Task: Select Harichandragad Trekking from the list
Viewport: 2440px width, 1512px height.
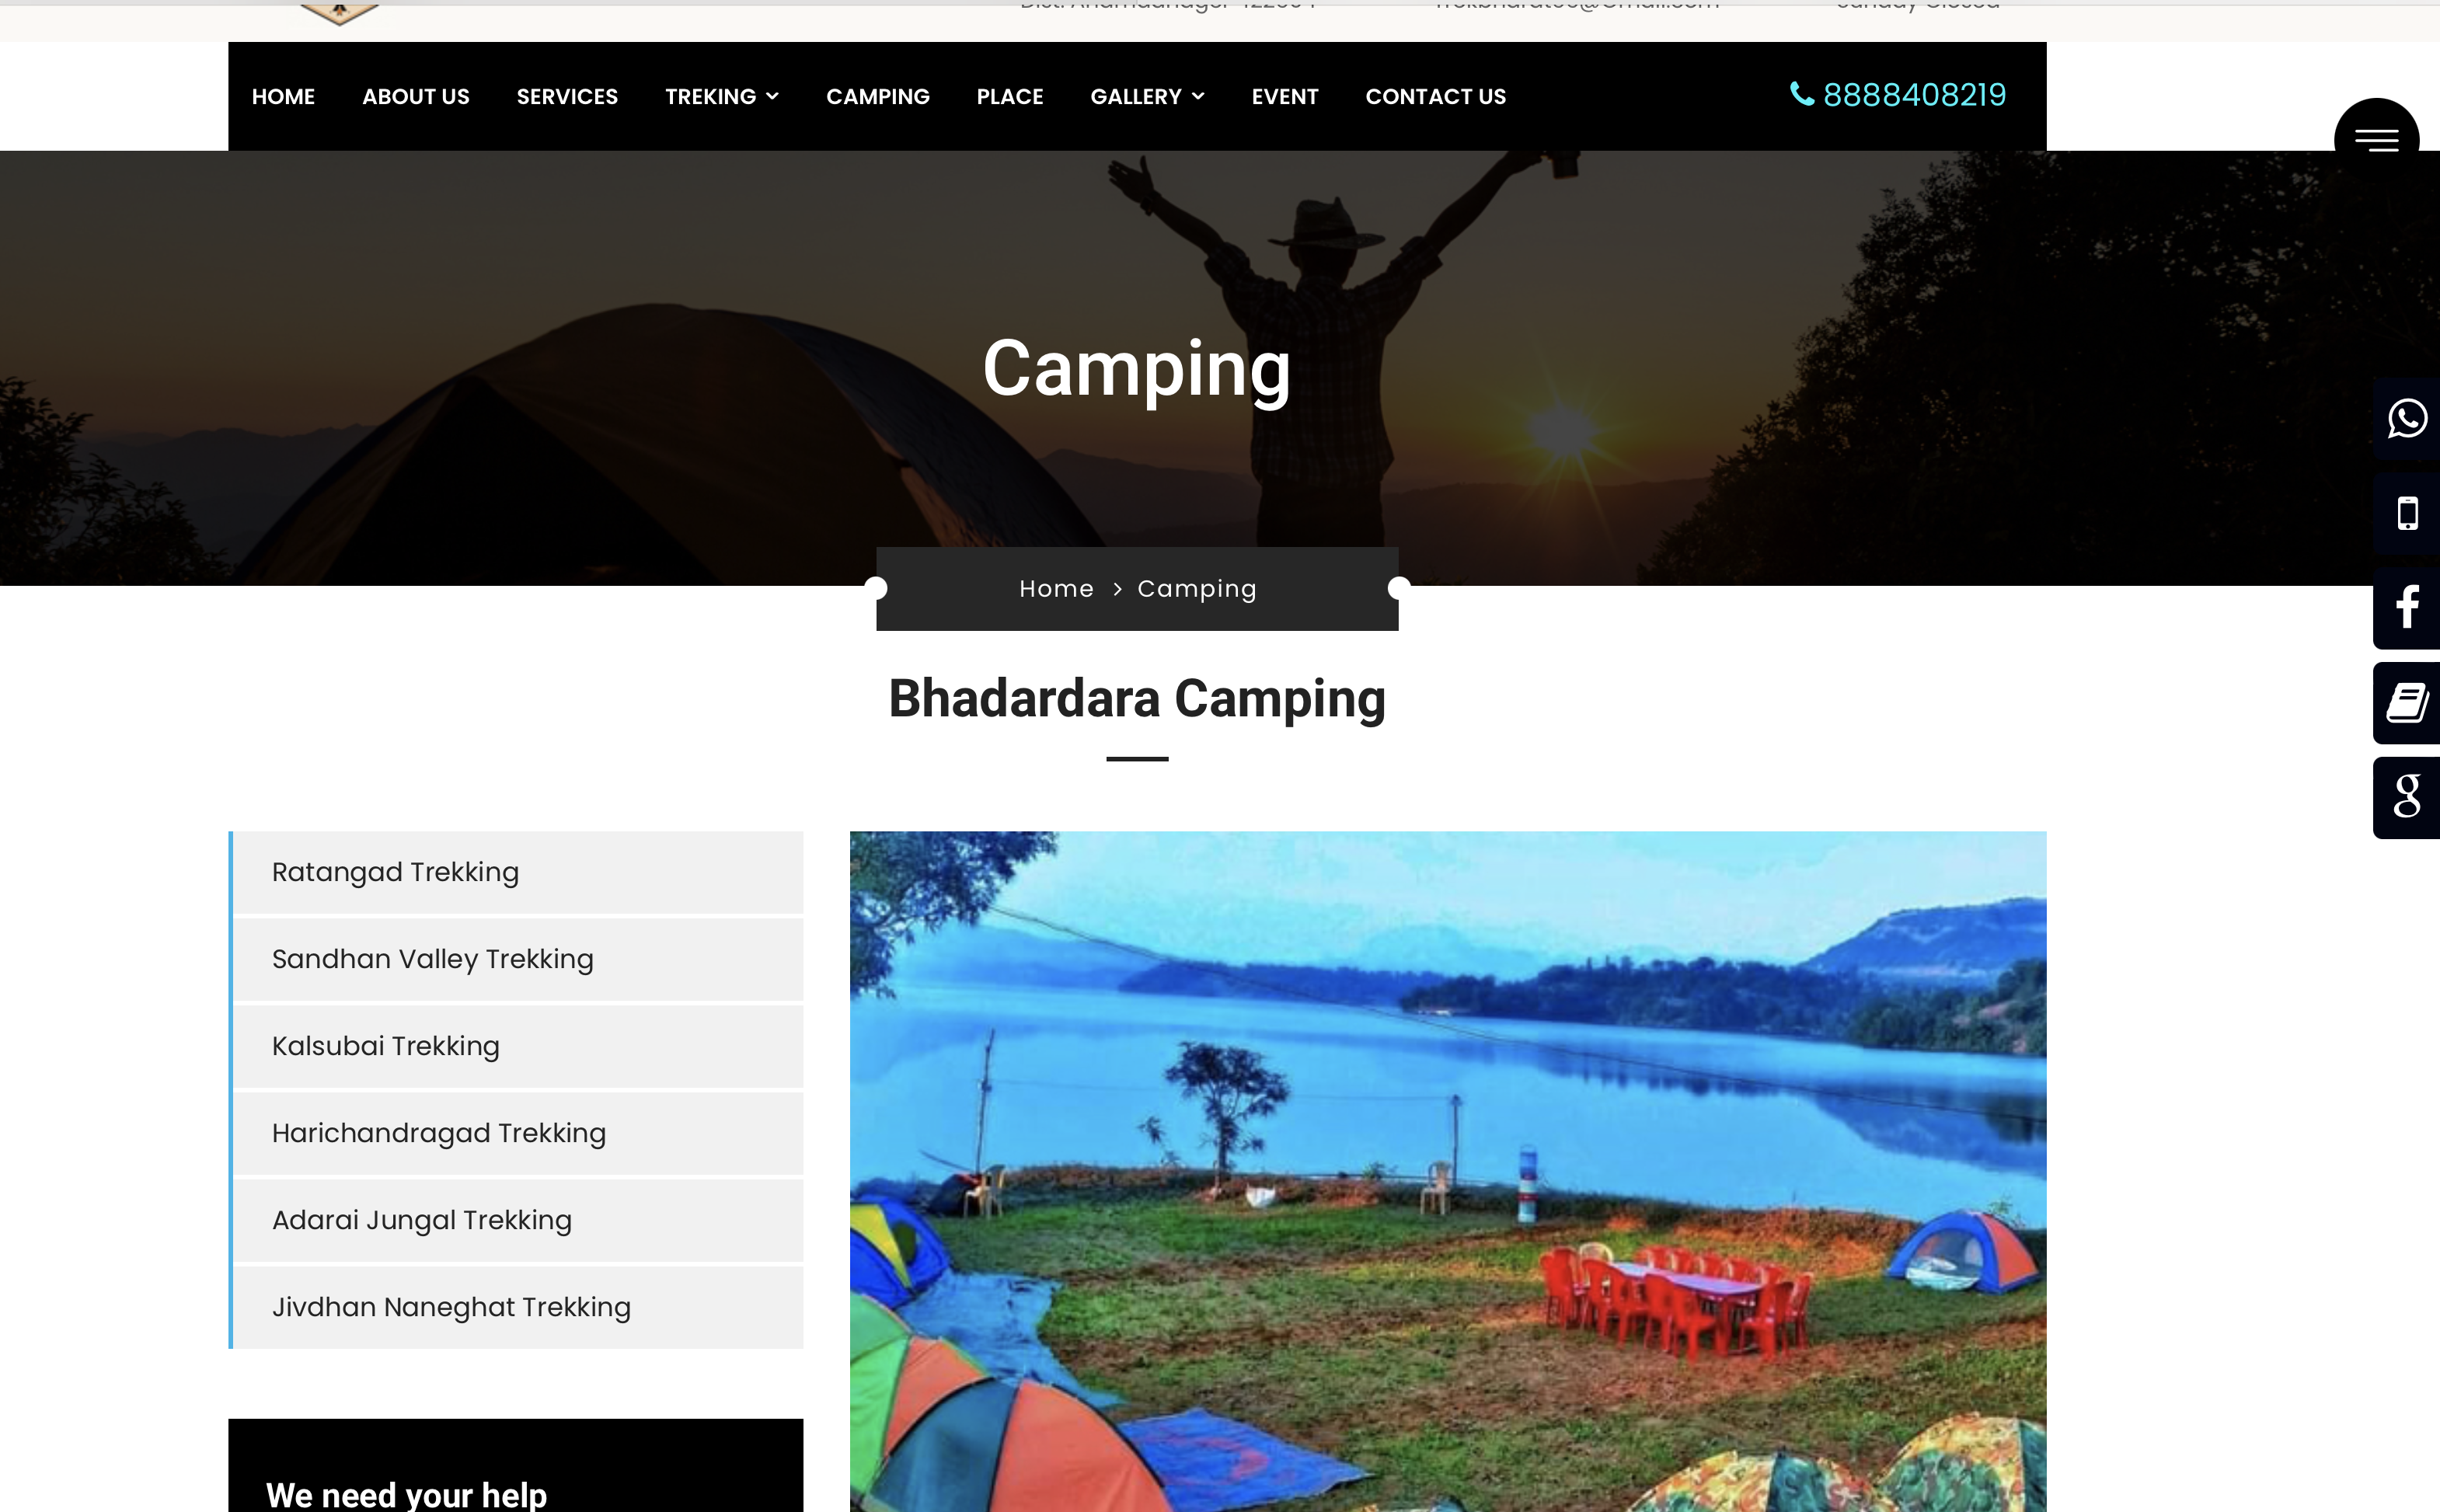Action: tap(517, 1133)
